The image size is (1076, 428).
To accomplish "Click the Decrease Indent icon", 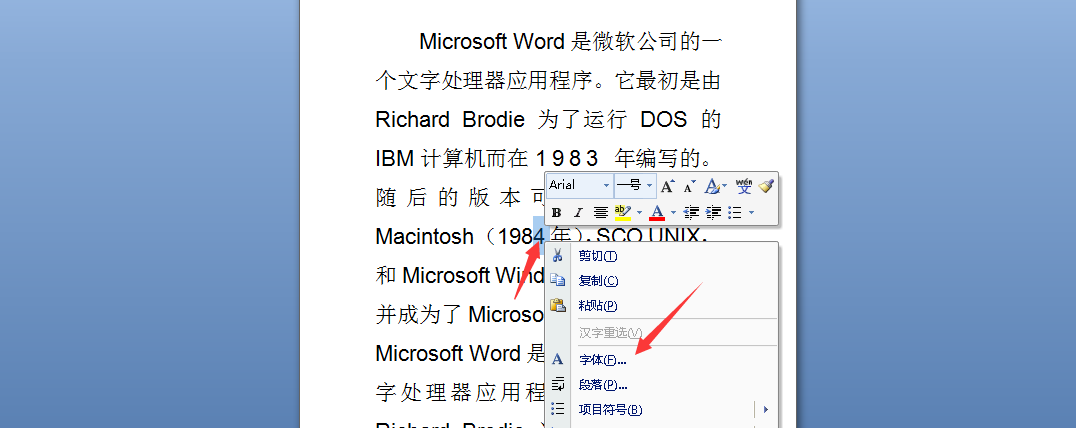I will (x=692, y=213).
